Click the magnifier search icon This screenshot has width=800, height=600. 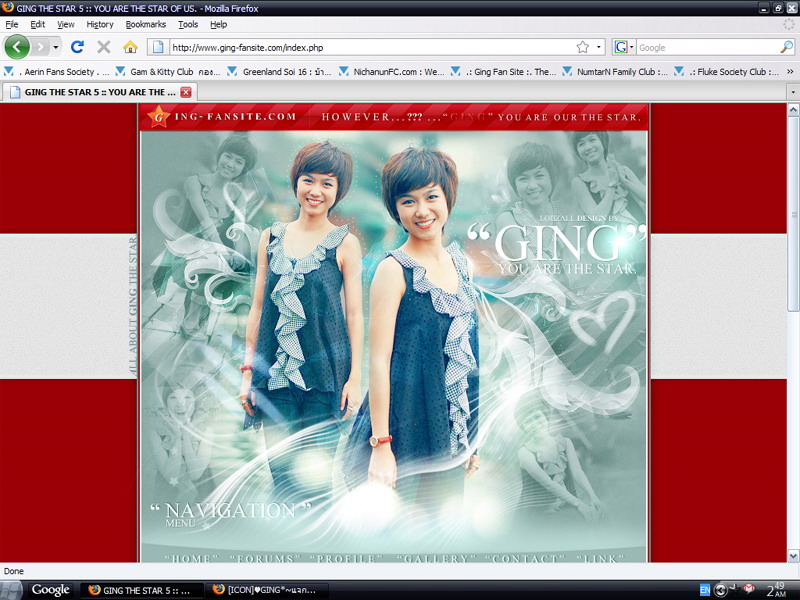[x=786, y=47]
